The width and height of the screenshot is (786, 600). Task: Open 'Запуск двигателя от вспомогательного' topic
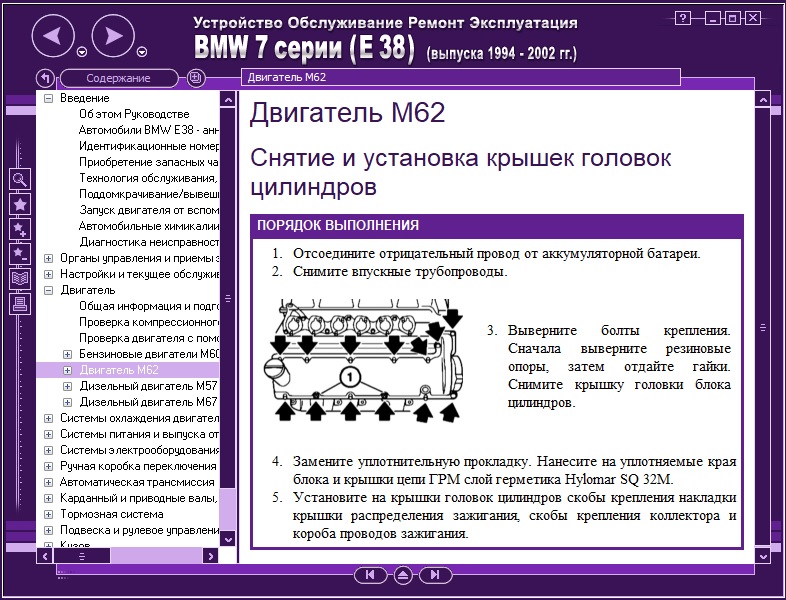click(x=149, y=210)
